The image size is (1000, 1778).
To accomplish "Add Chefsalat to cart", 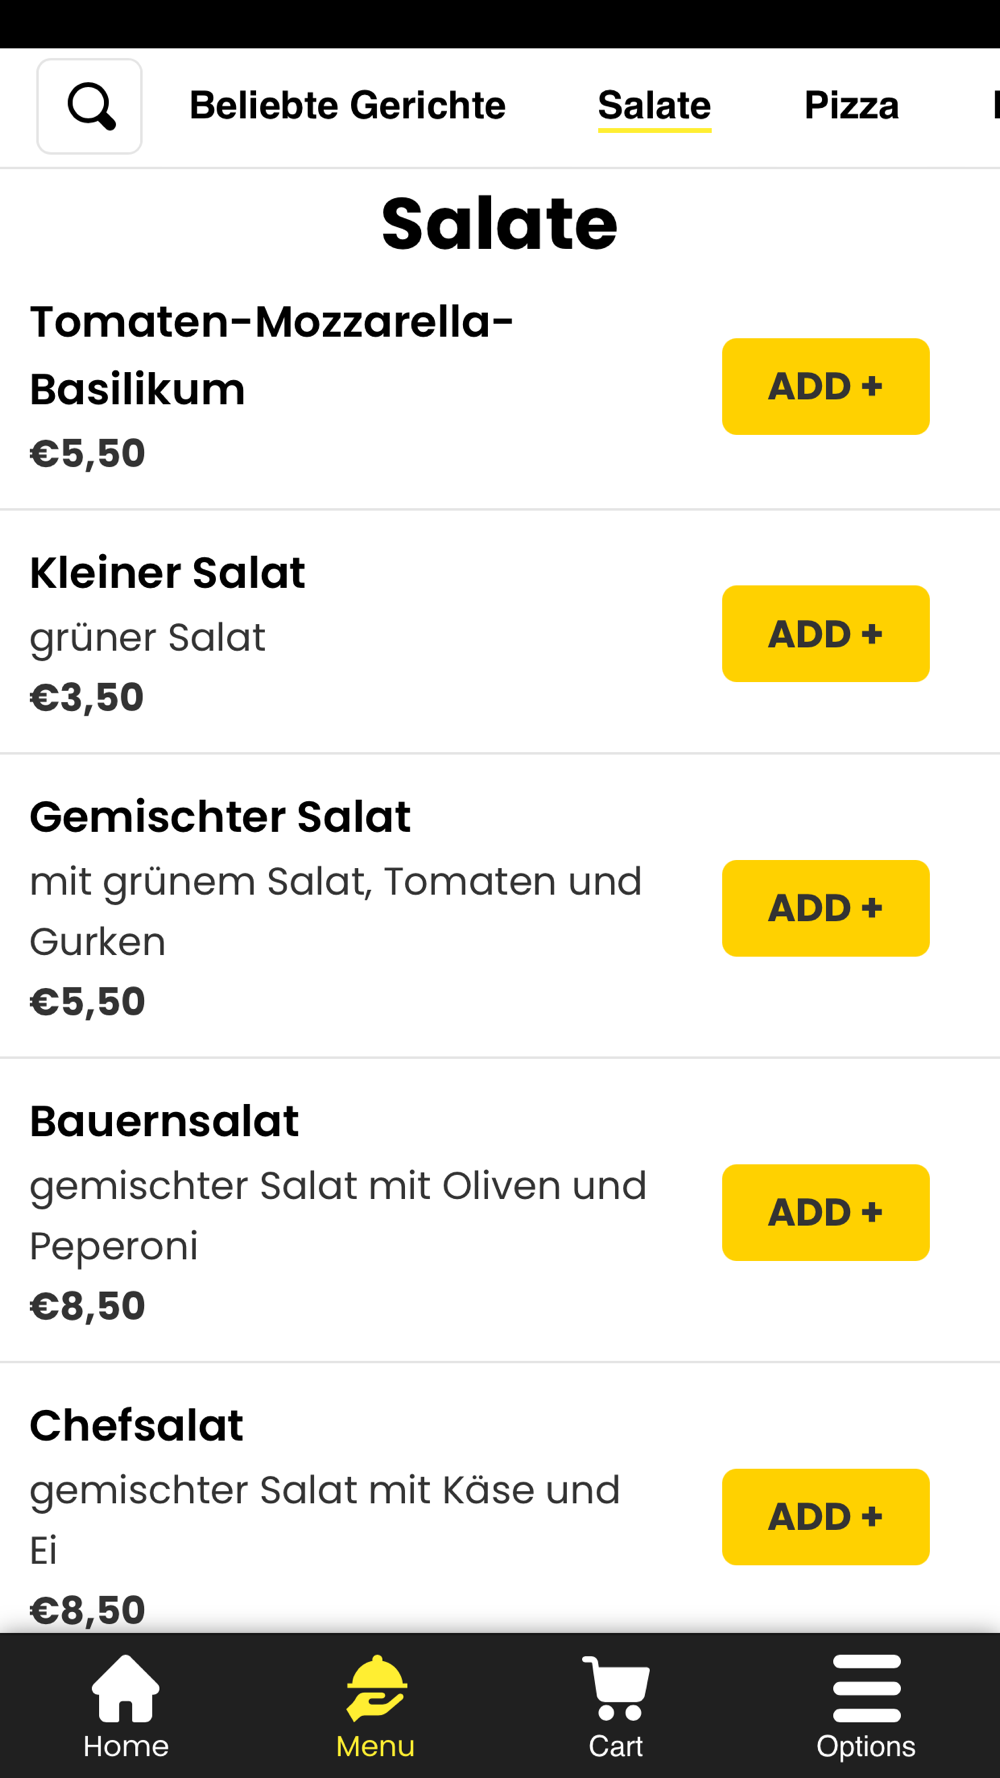I will click(826, 1517).
